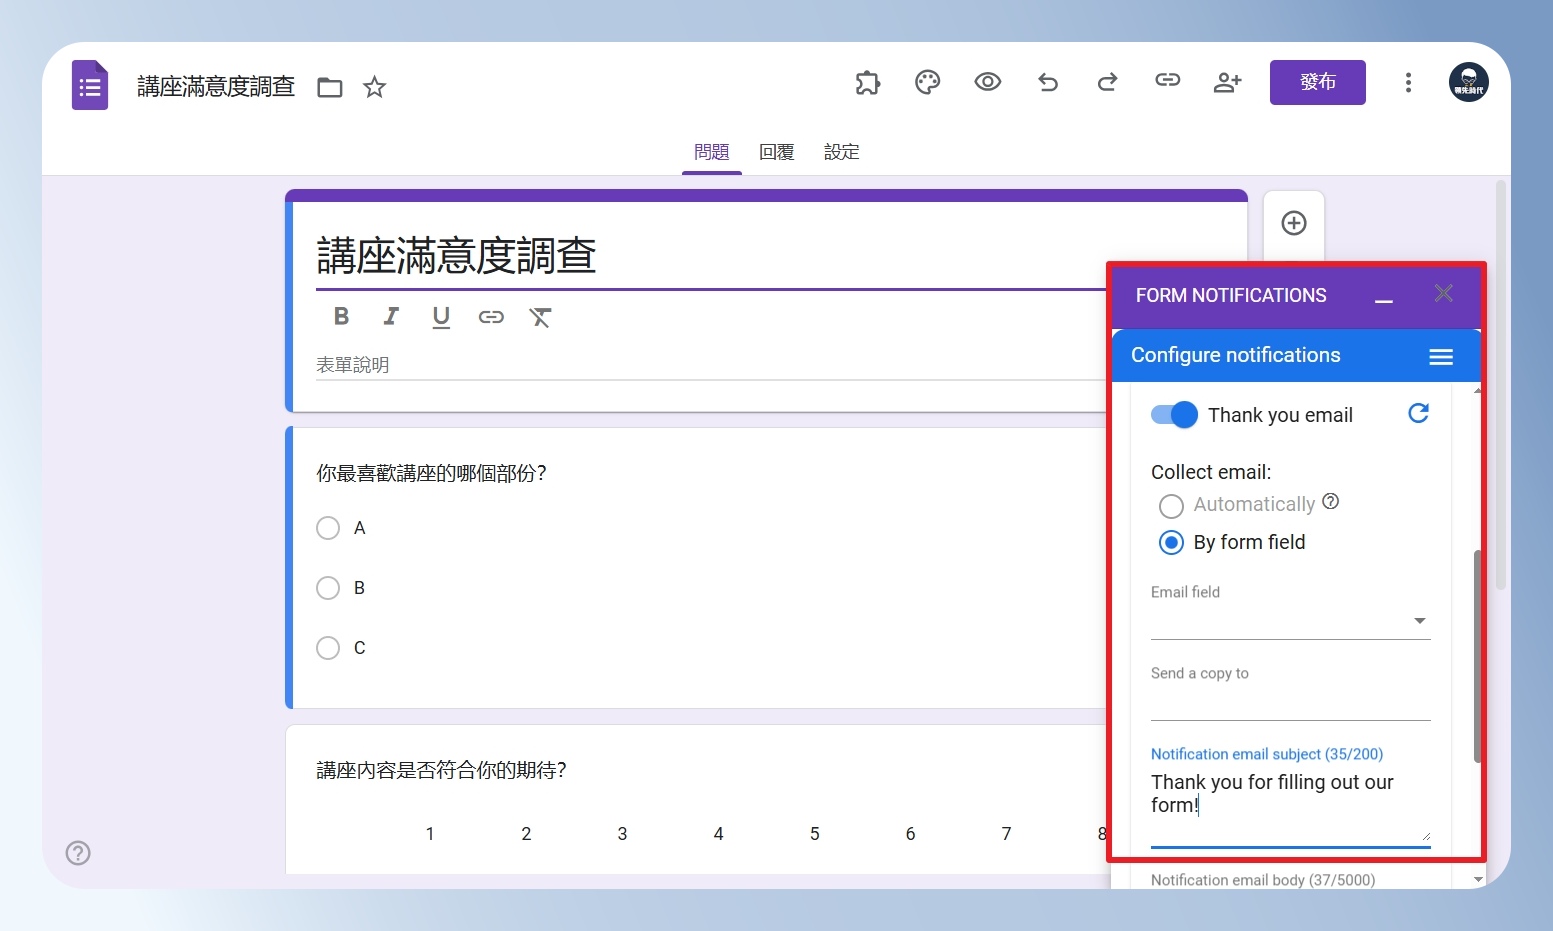Viewport: 1553px width, 931px height.
Task: Open Configure notifications hamburger menu
Action: [x=1441, y=357]
